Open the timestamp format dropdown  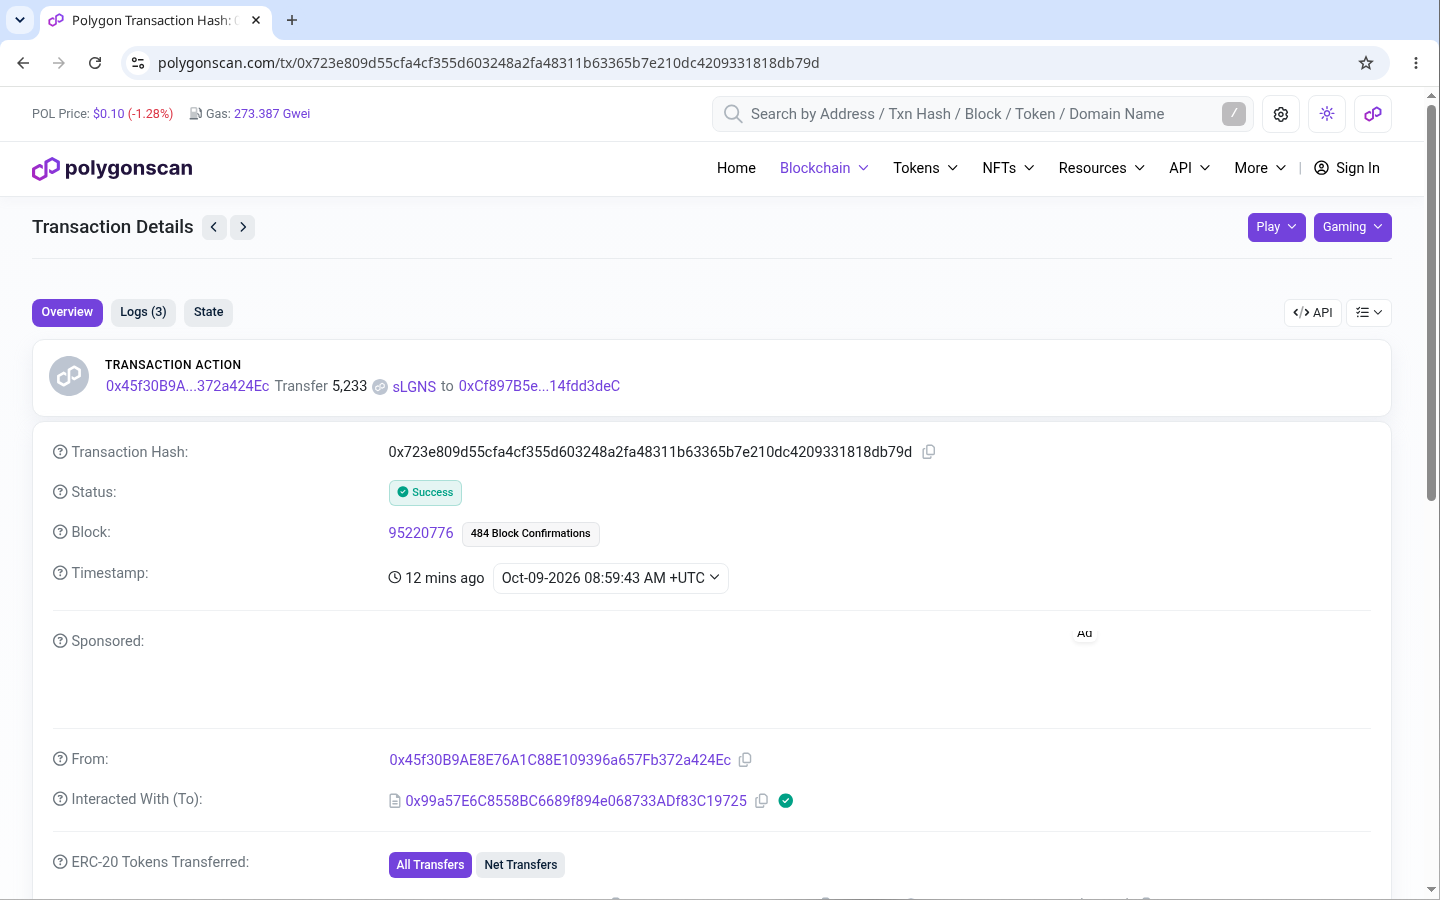point(611,578)
